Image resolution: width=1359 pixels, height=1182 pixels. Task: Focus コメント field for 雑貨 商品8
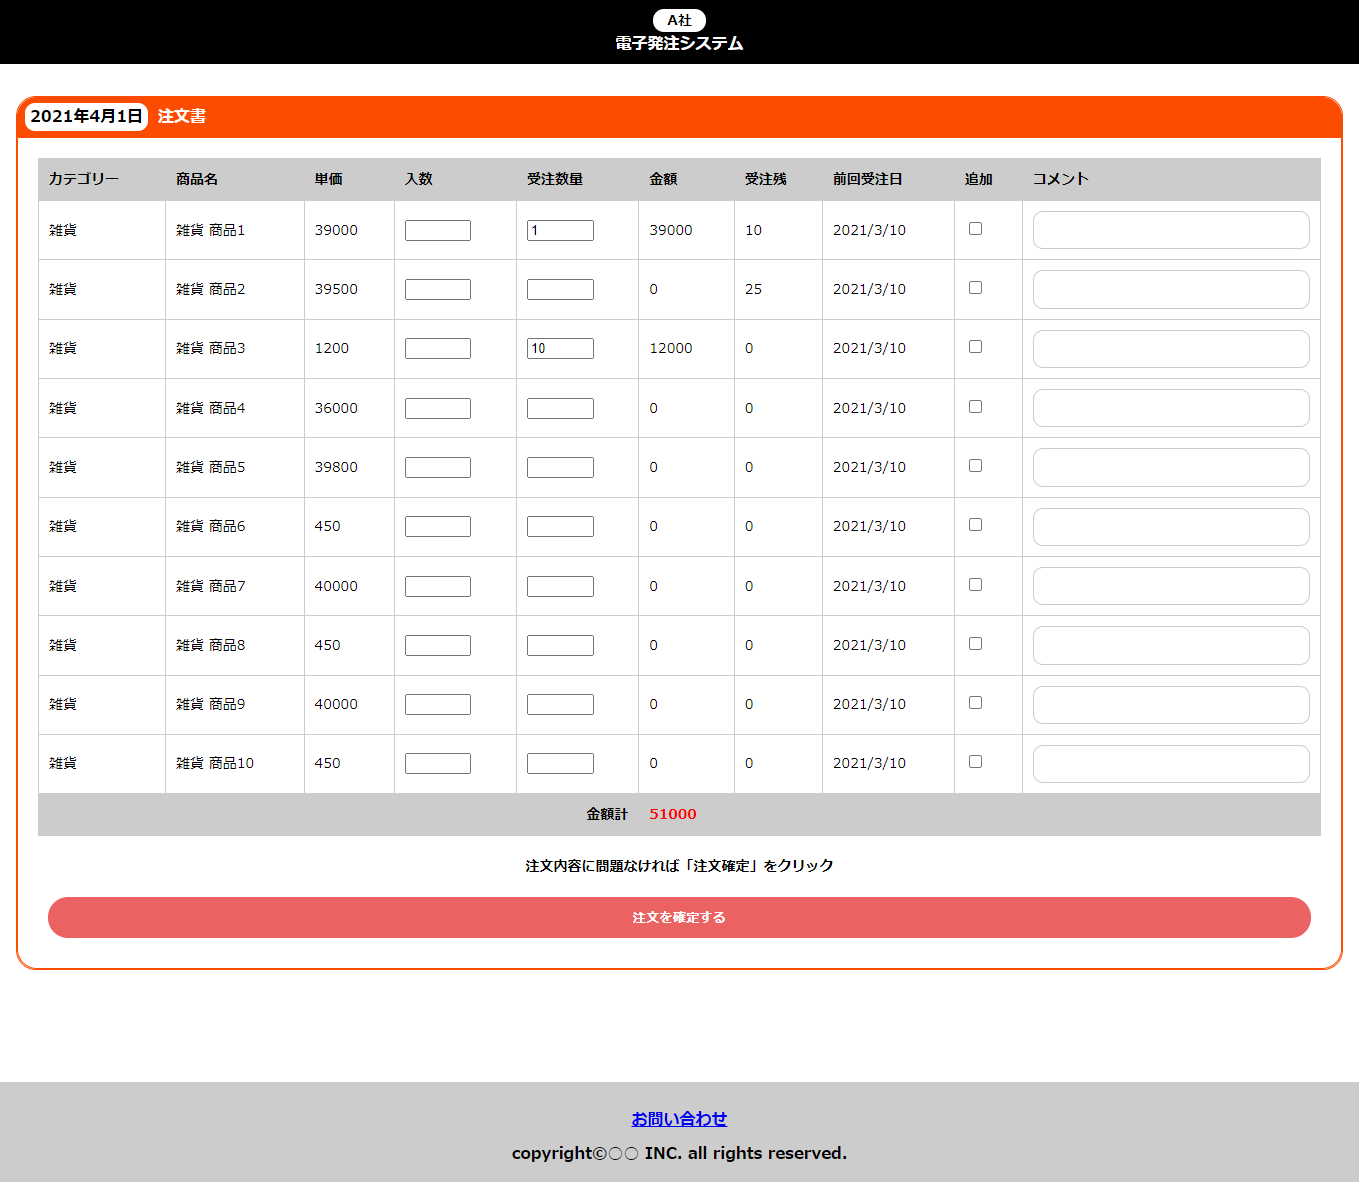point(1171,645)
